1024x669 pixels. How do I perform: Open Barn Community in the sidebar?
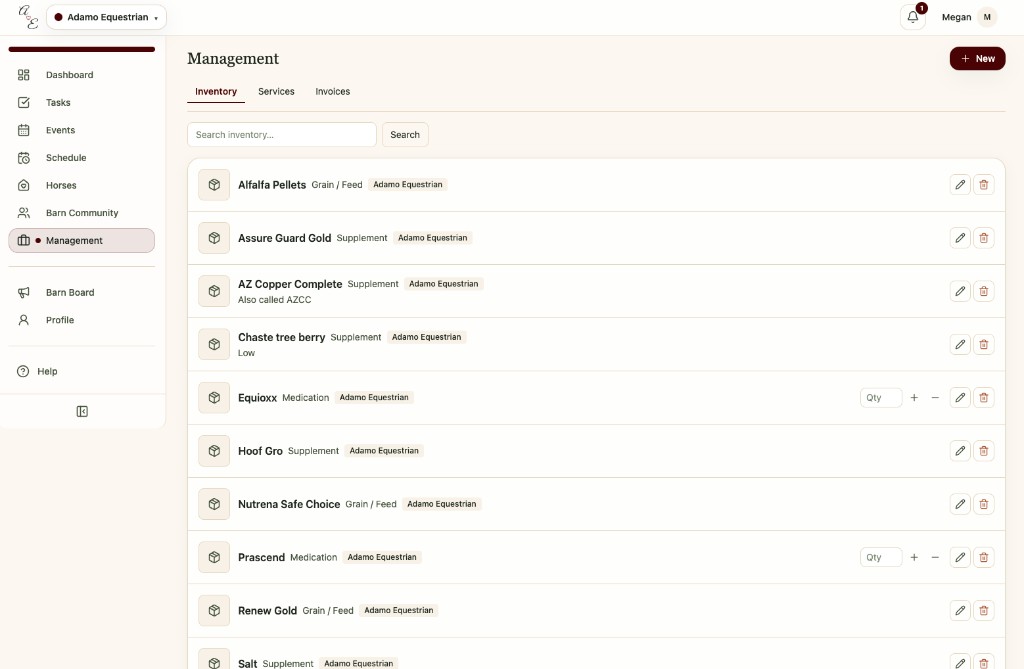click(82, 213)
